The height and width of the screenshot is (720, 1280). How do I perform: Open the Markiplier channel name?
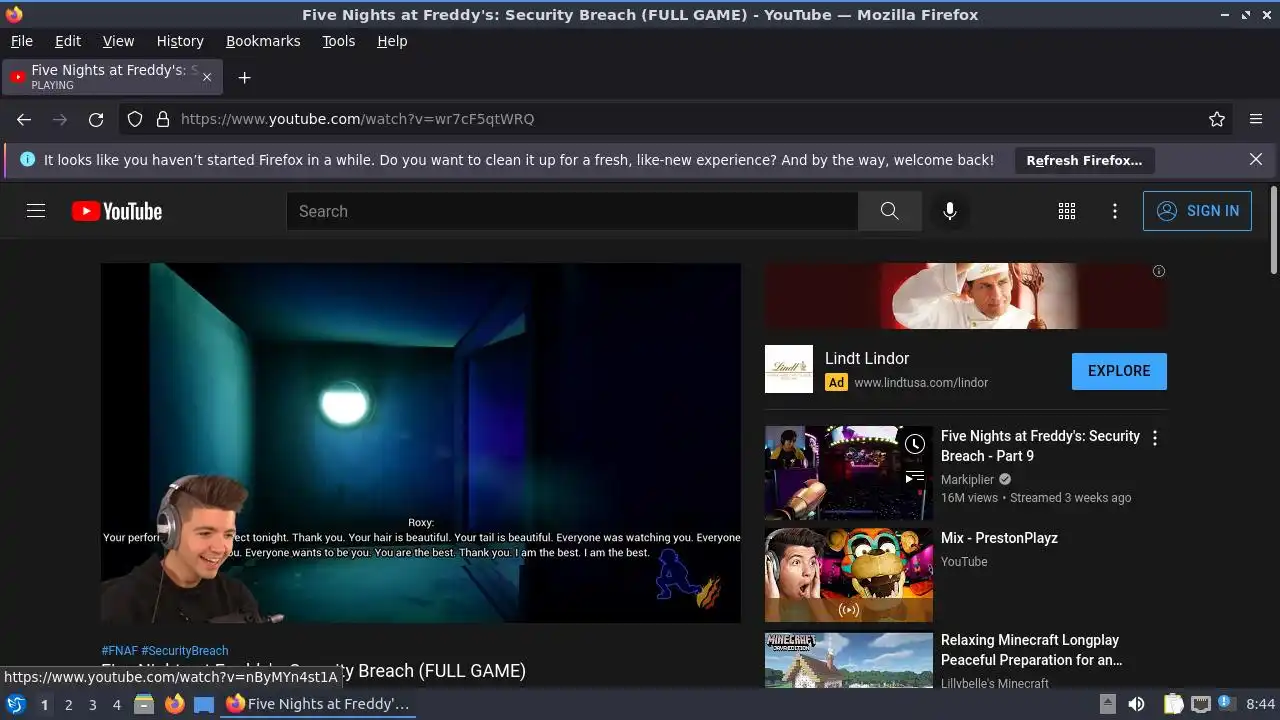pyautogui.click(x=968, y=479)
